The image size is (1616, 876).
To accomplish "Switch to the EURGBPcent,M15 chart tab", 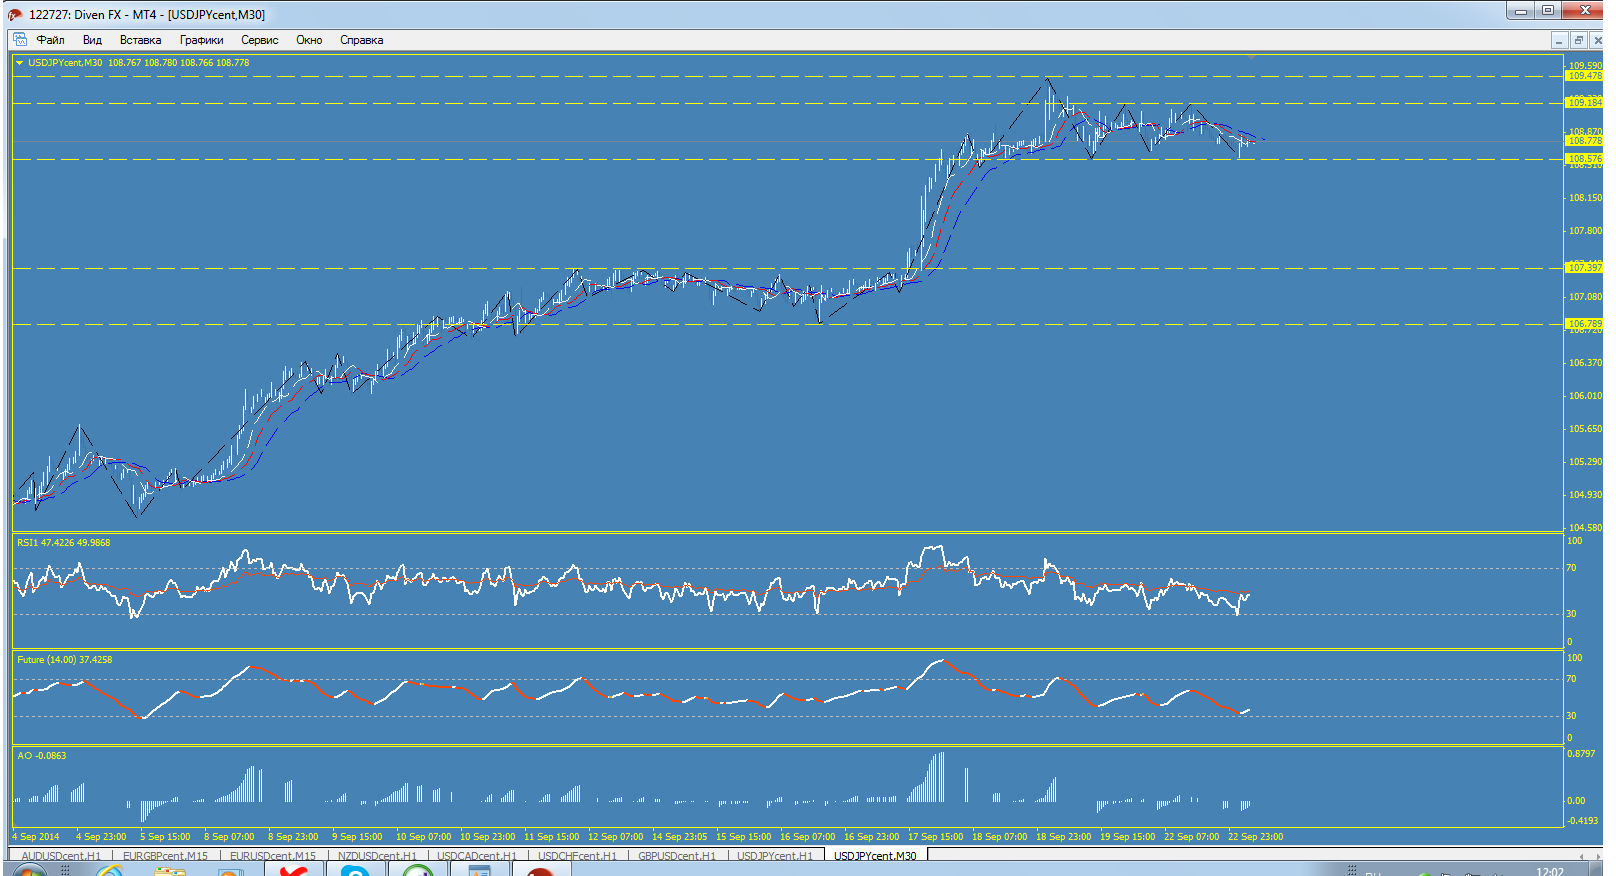I will (x=165, y=856).
